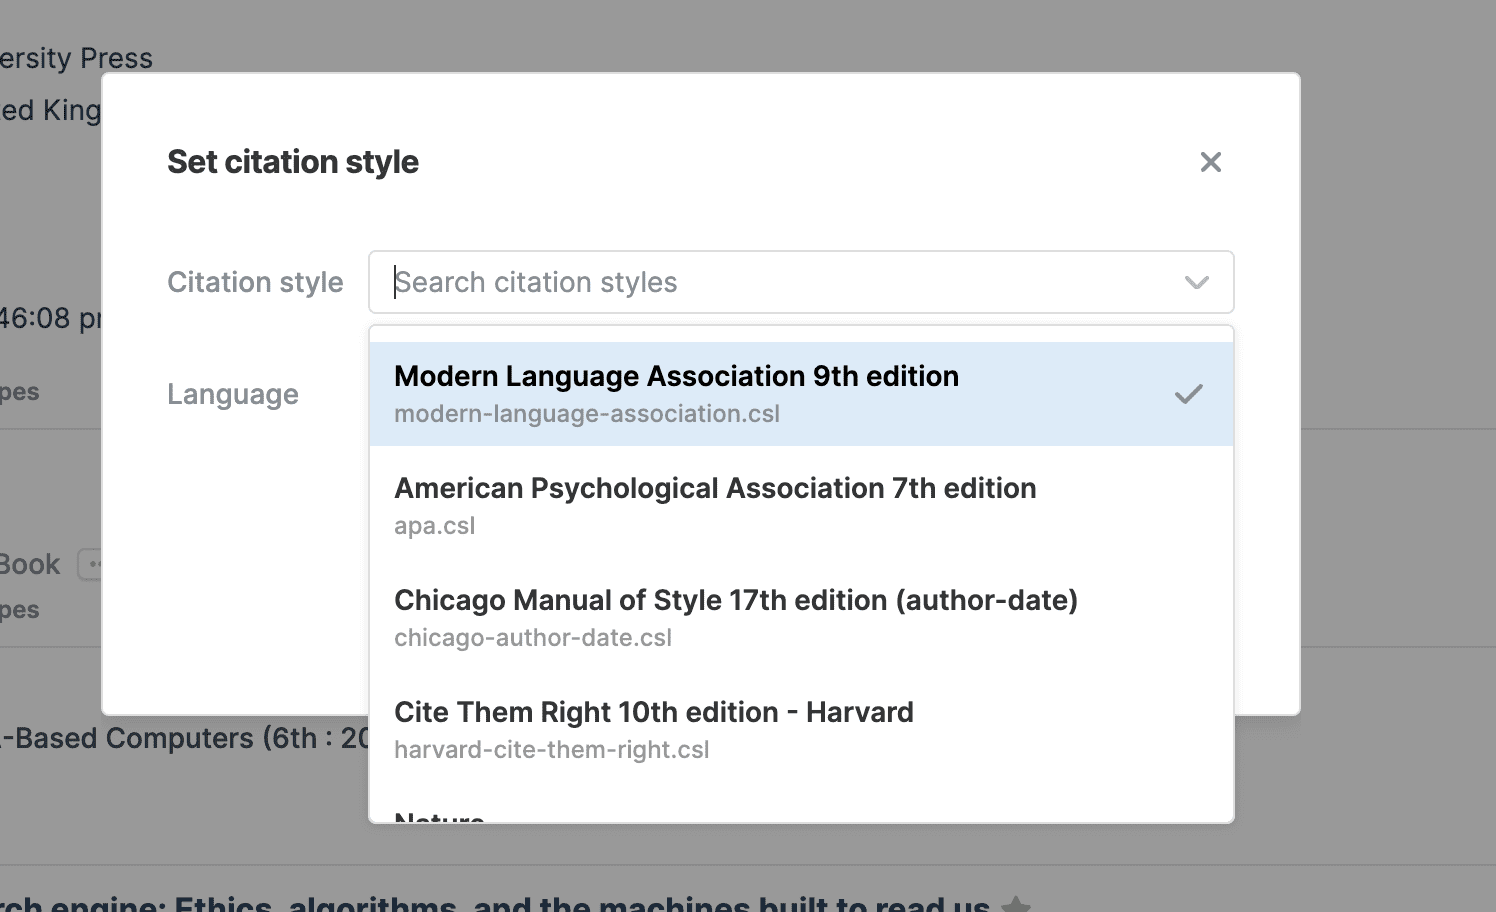Focus the Search citation styles field
The image size is (1496, 912).
tap(780, 283)
